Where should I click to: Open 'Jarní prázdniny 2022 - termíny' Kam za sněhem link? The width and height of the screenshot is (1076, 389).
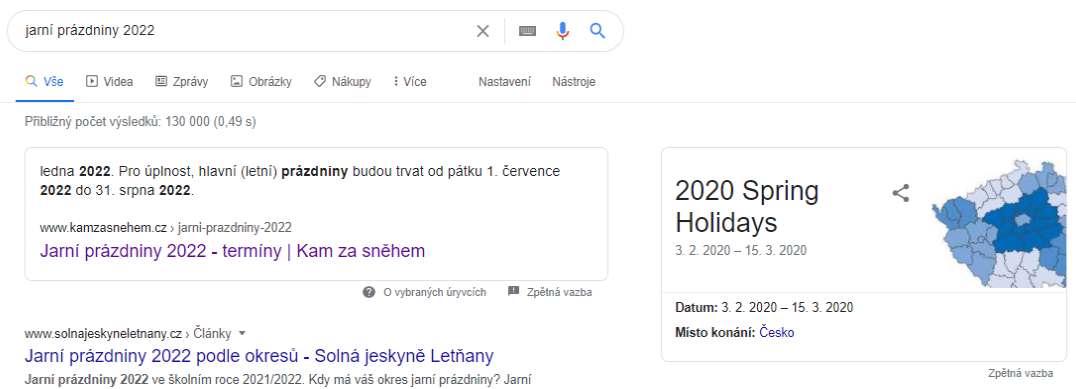tap(233, 251)
